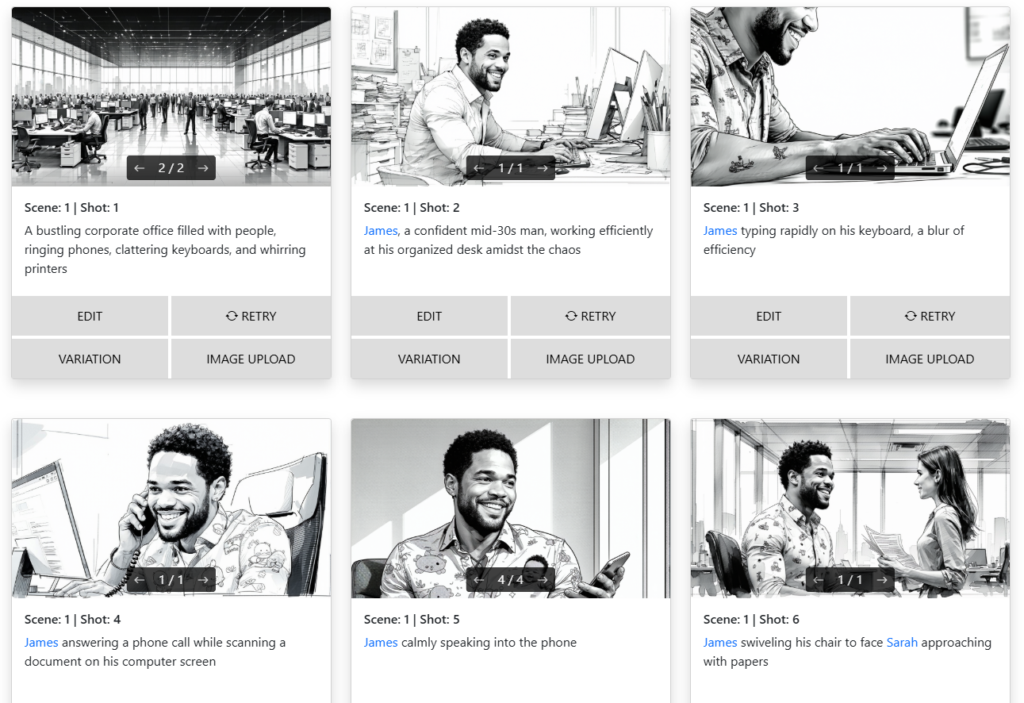
Task: Click the 2/2 page indicator on Shot 1
Action: [x=170, y=167]
